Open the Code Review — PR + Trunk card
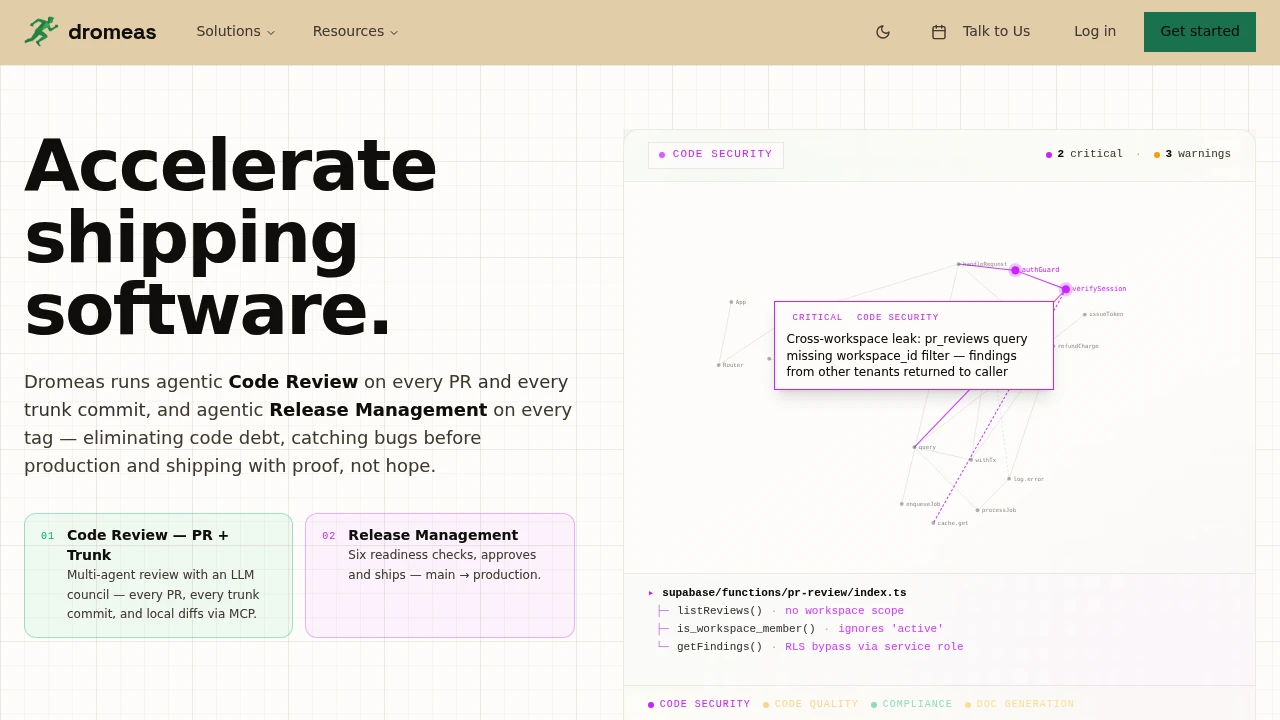The image size is (1280, 720). coord(158,575)
